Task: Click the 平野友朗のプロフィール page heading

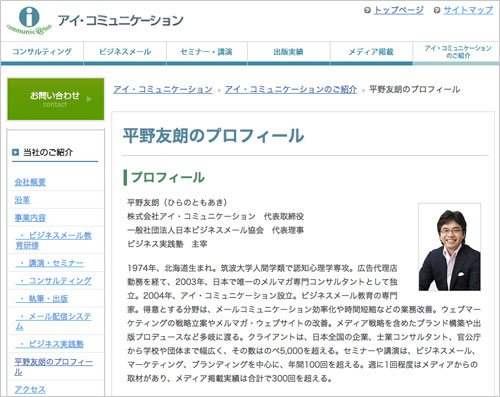Action: pos(213,136)
